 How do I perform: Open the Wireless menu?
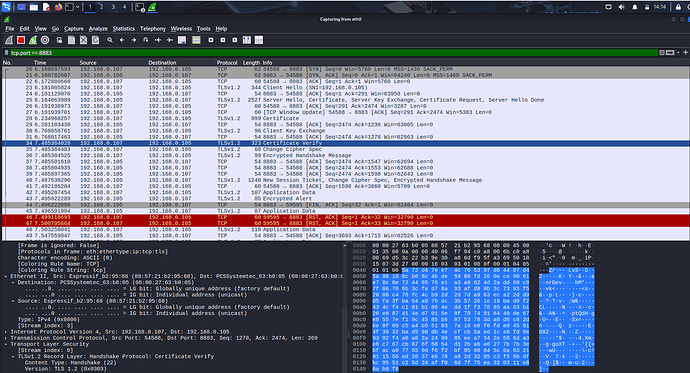point(181,29)
